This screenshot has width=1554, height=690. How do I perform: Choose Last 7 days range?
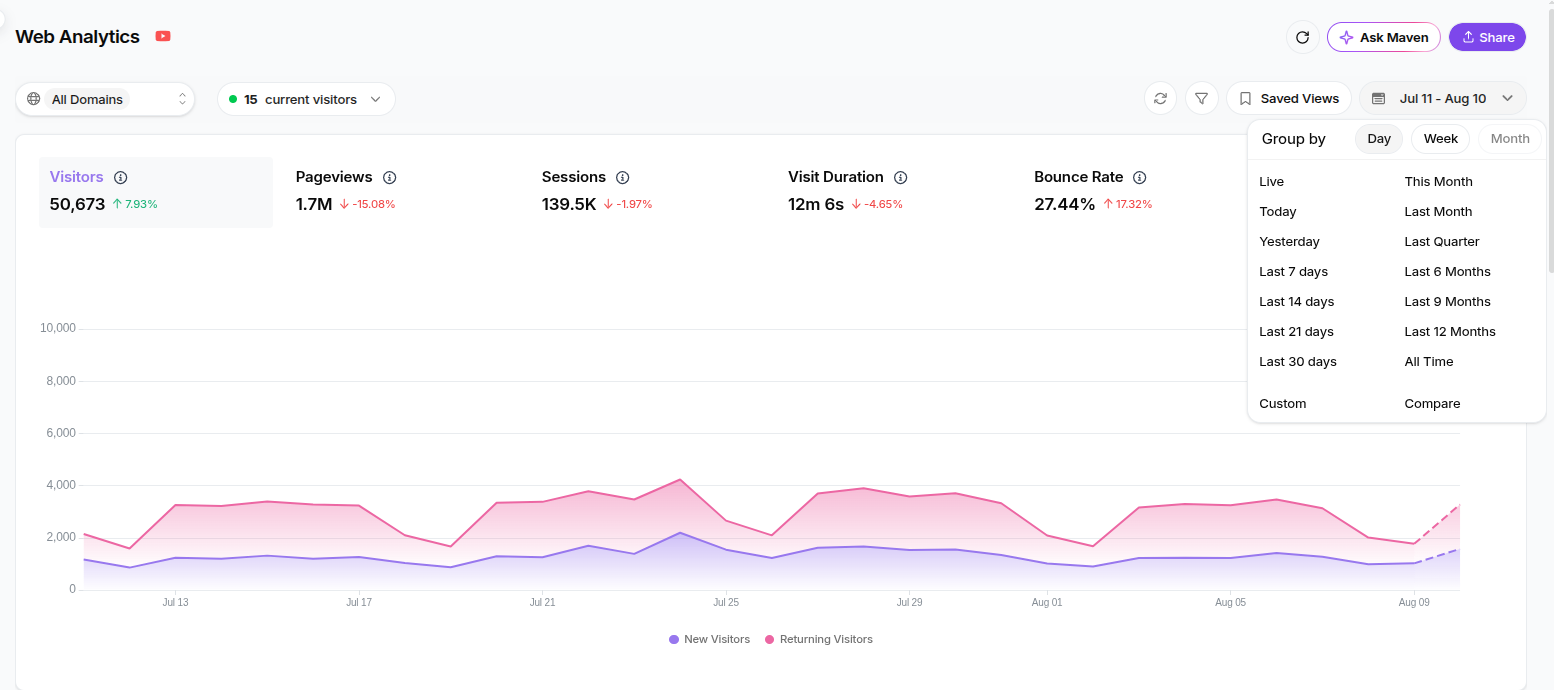pos(1294,272)
